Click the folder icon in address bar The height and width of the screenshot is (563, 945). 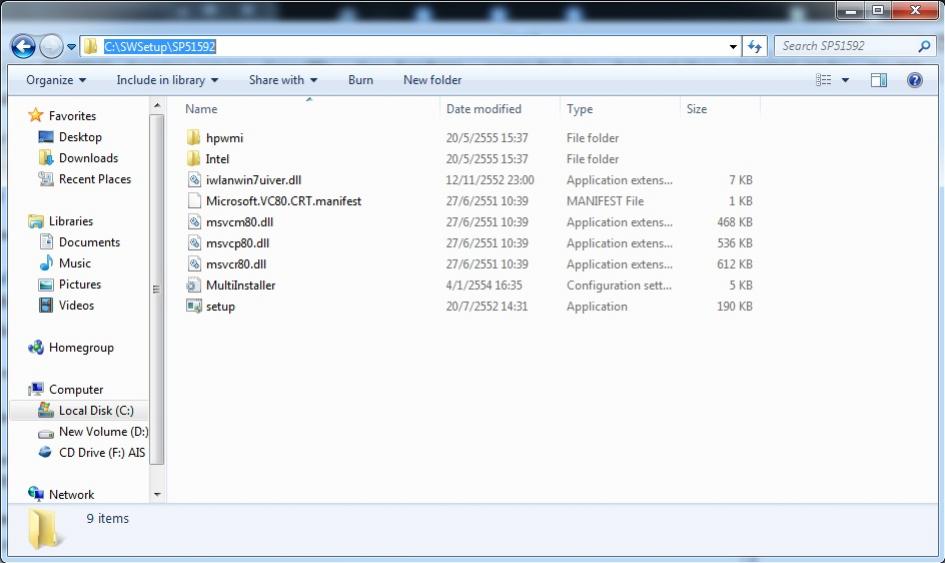point(90,46)
